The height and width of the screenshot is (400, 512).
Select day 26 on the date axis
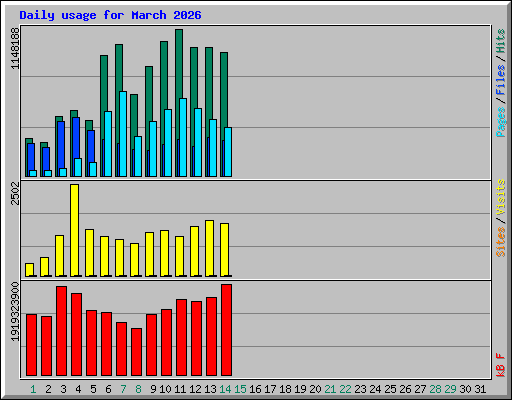(x=405, y=389)
